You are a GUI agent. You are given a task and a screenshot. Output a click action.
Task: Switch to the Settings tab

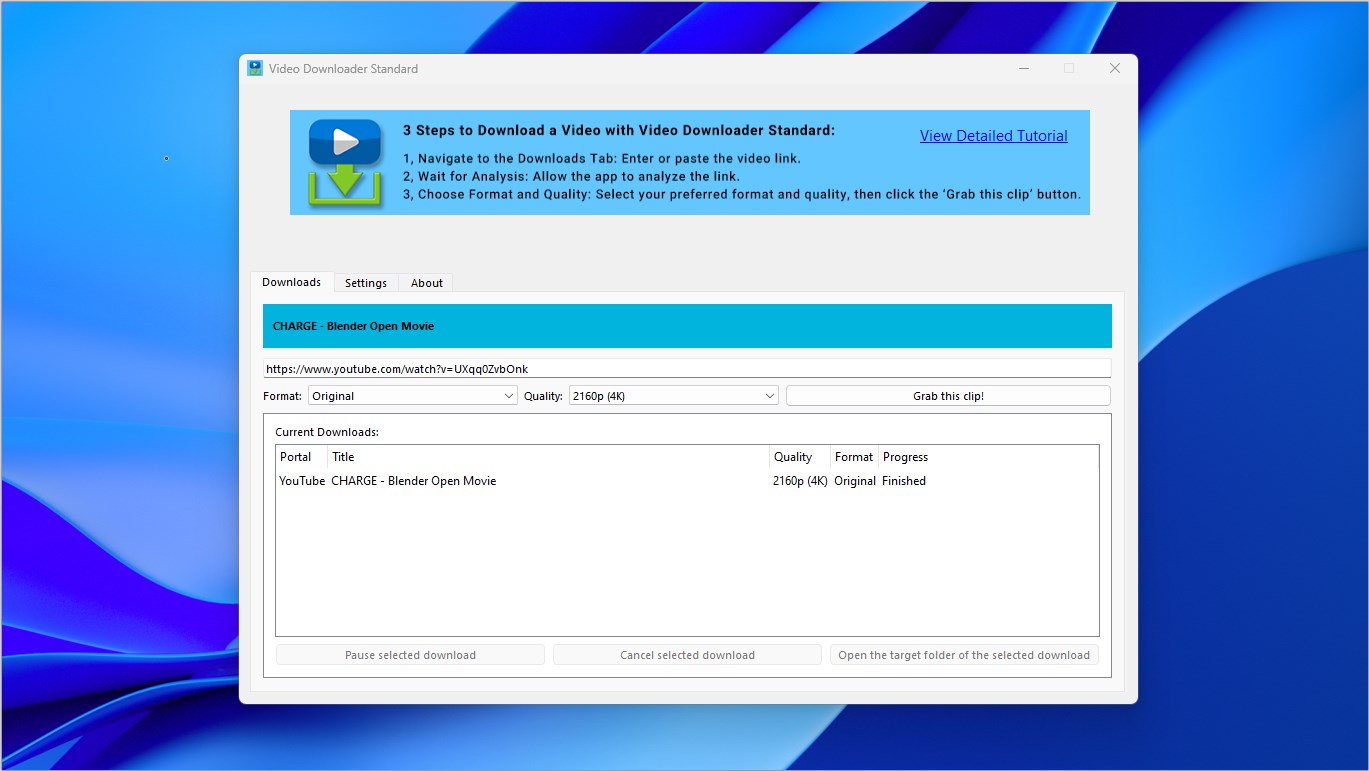tap(365, 283)
